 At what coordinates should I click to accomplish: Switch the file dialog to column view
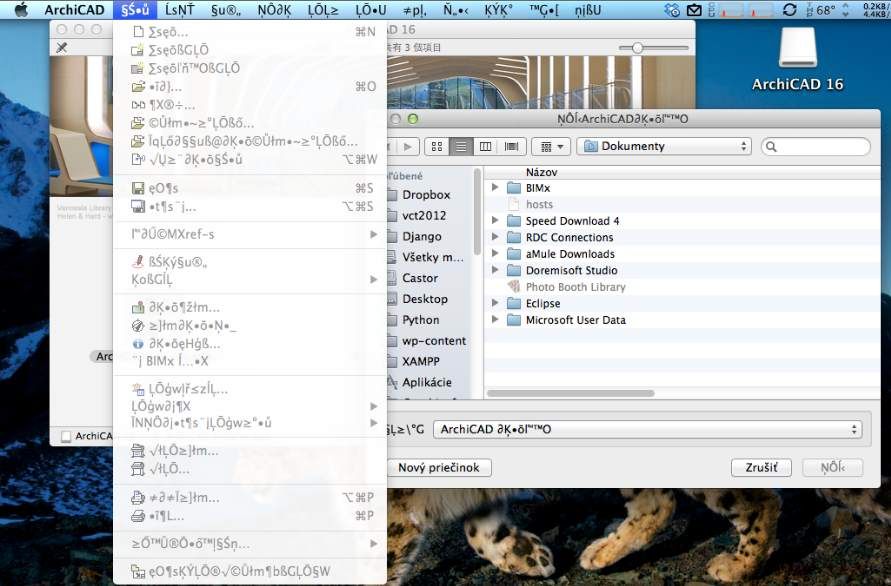(485, 147)
